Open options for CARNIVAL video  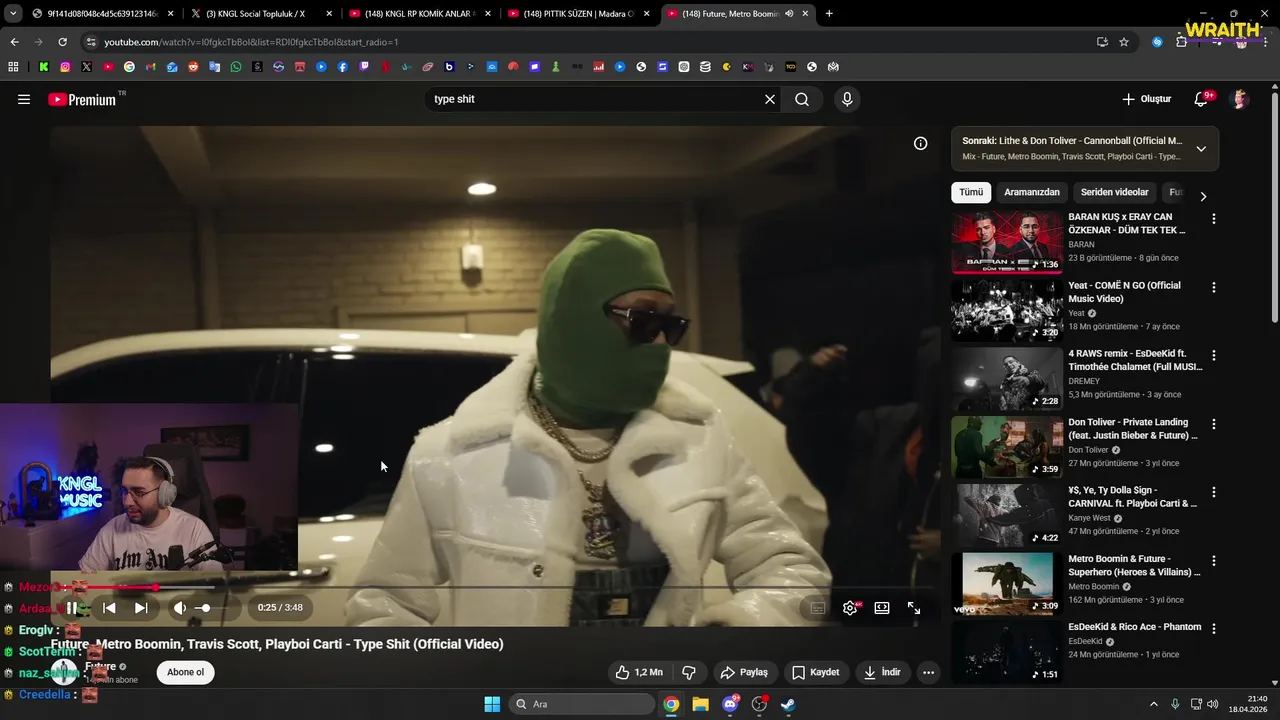pyautogui.click(x=1214, y=492)
